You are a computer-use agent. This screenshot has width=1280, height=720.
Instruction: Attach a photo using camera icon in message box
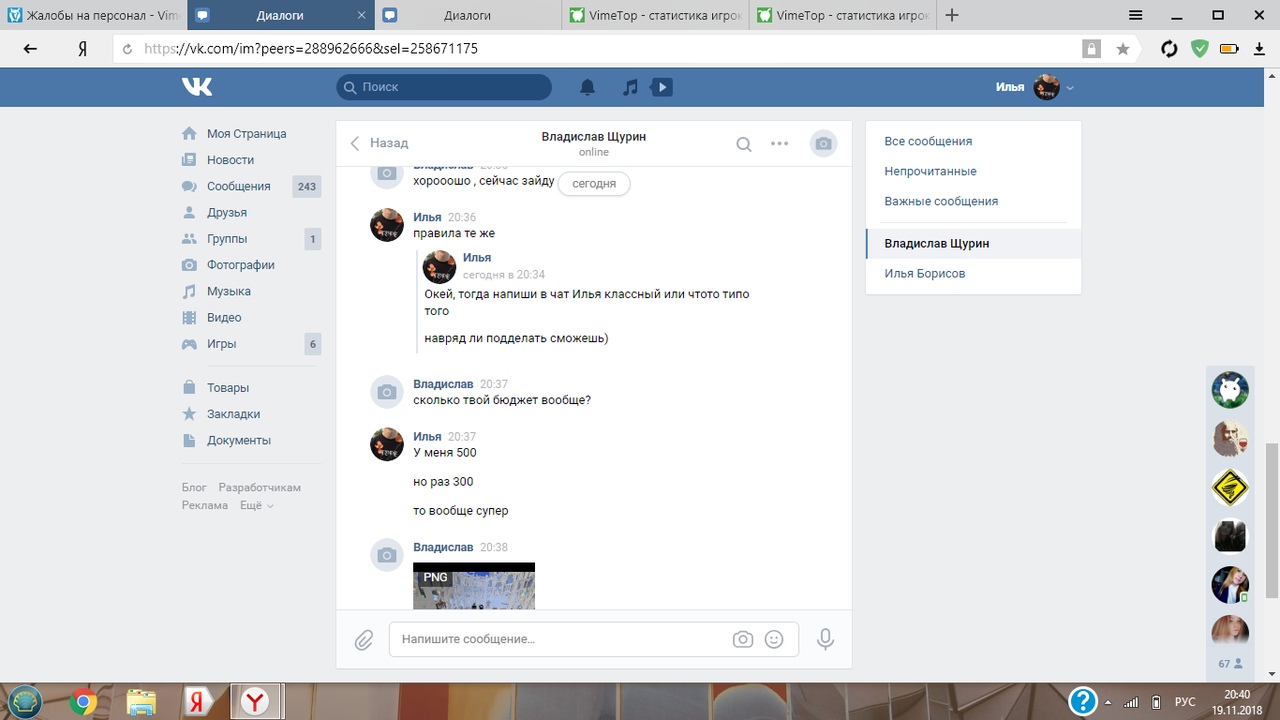coord(742,639)
